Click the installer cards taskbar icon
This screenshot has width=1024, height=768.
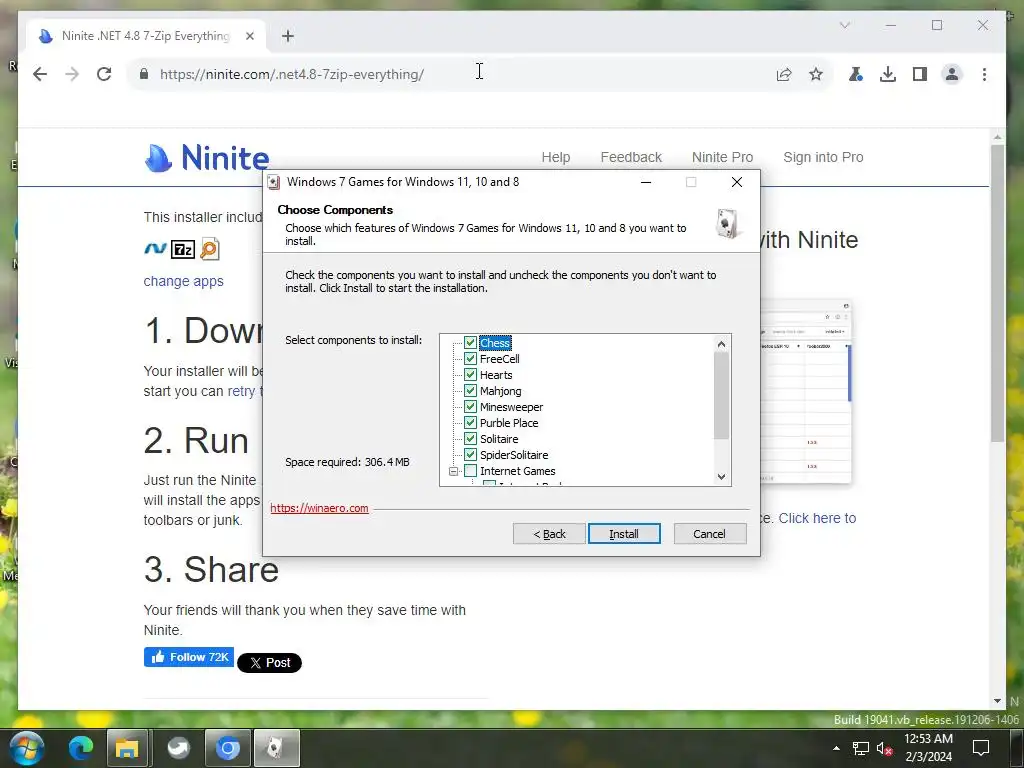coord(276,748)
